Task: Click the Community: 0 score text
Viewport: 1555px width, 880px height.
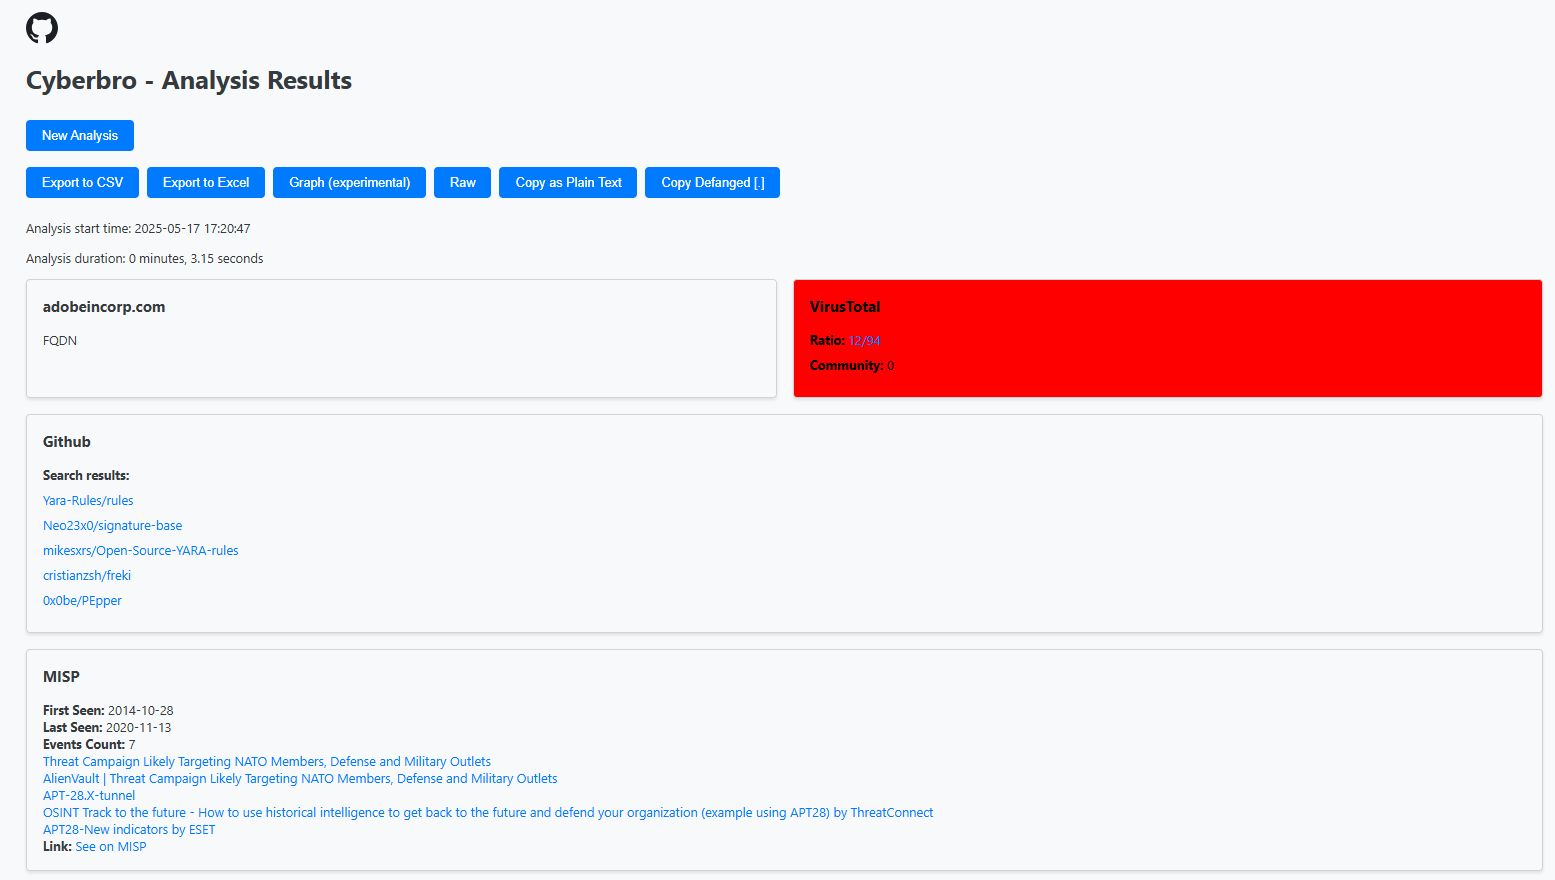Action: click(852, 366)
